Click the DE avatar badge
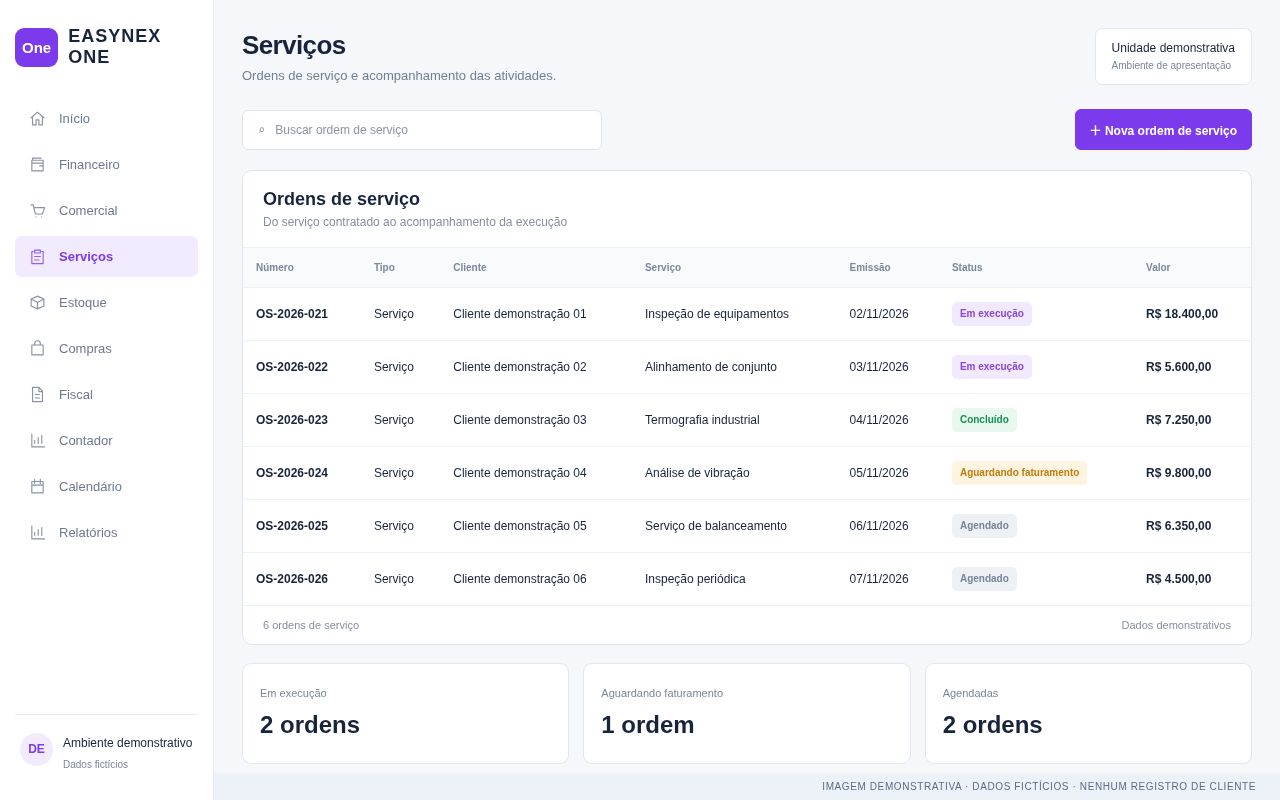The width and height of the screenshot is (1280, 800). 36,749
